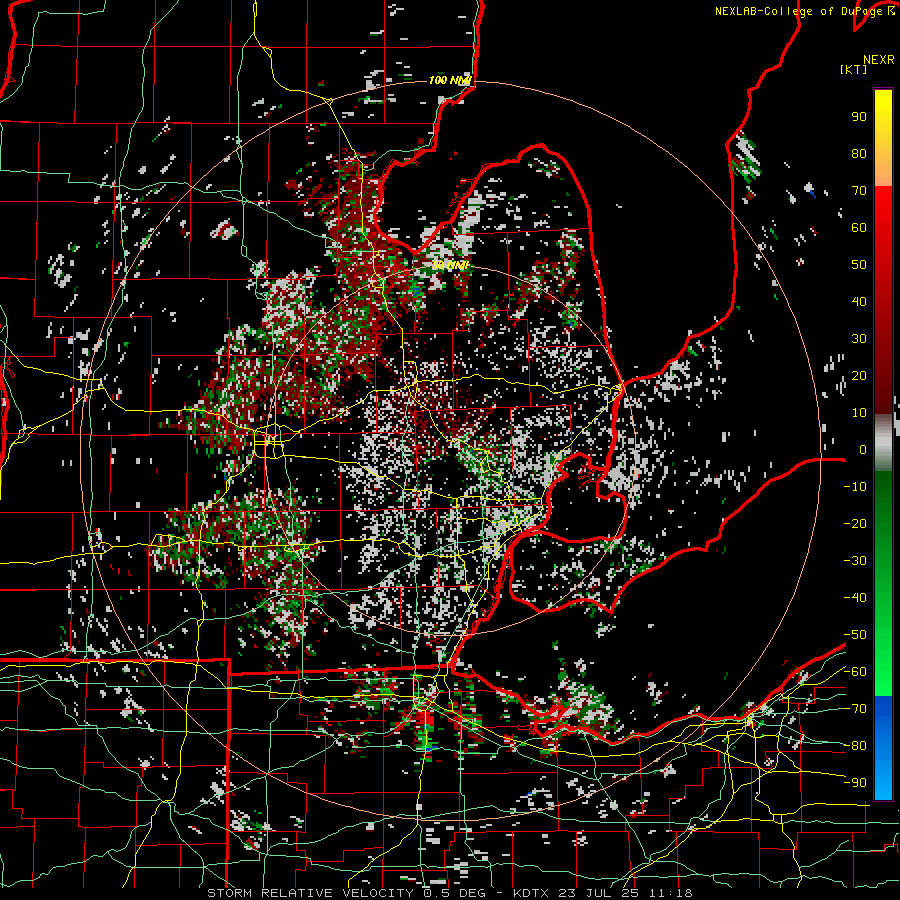This screenshot has height=900, width=900.
Task: Click the -30 value on velocity scale
Action: tap(855, 561)
